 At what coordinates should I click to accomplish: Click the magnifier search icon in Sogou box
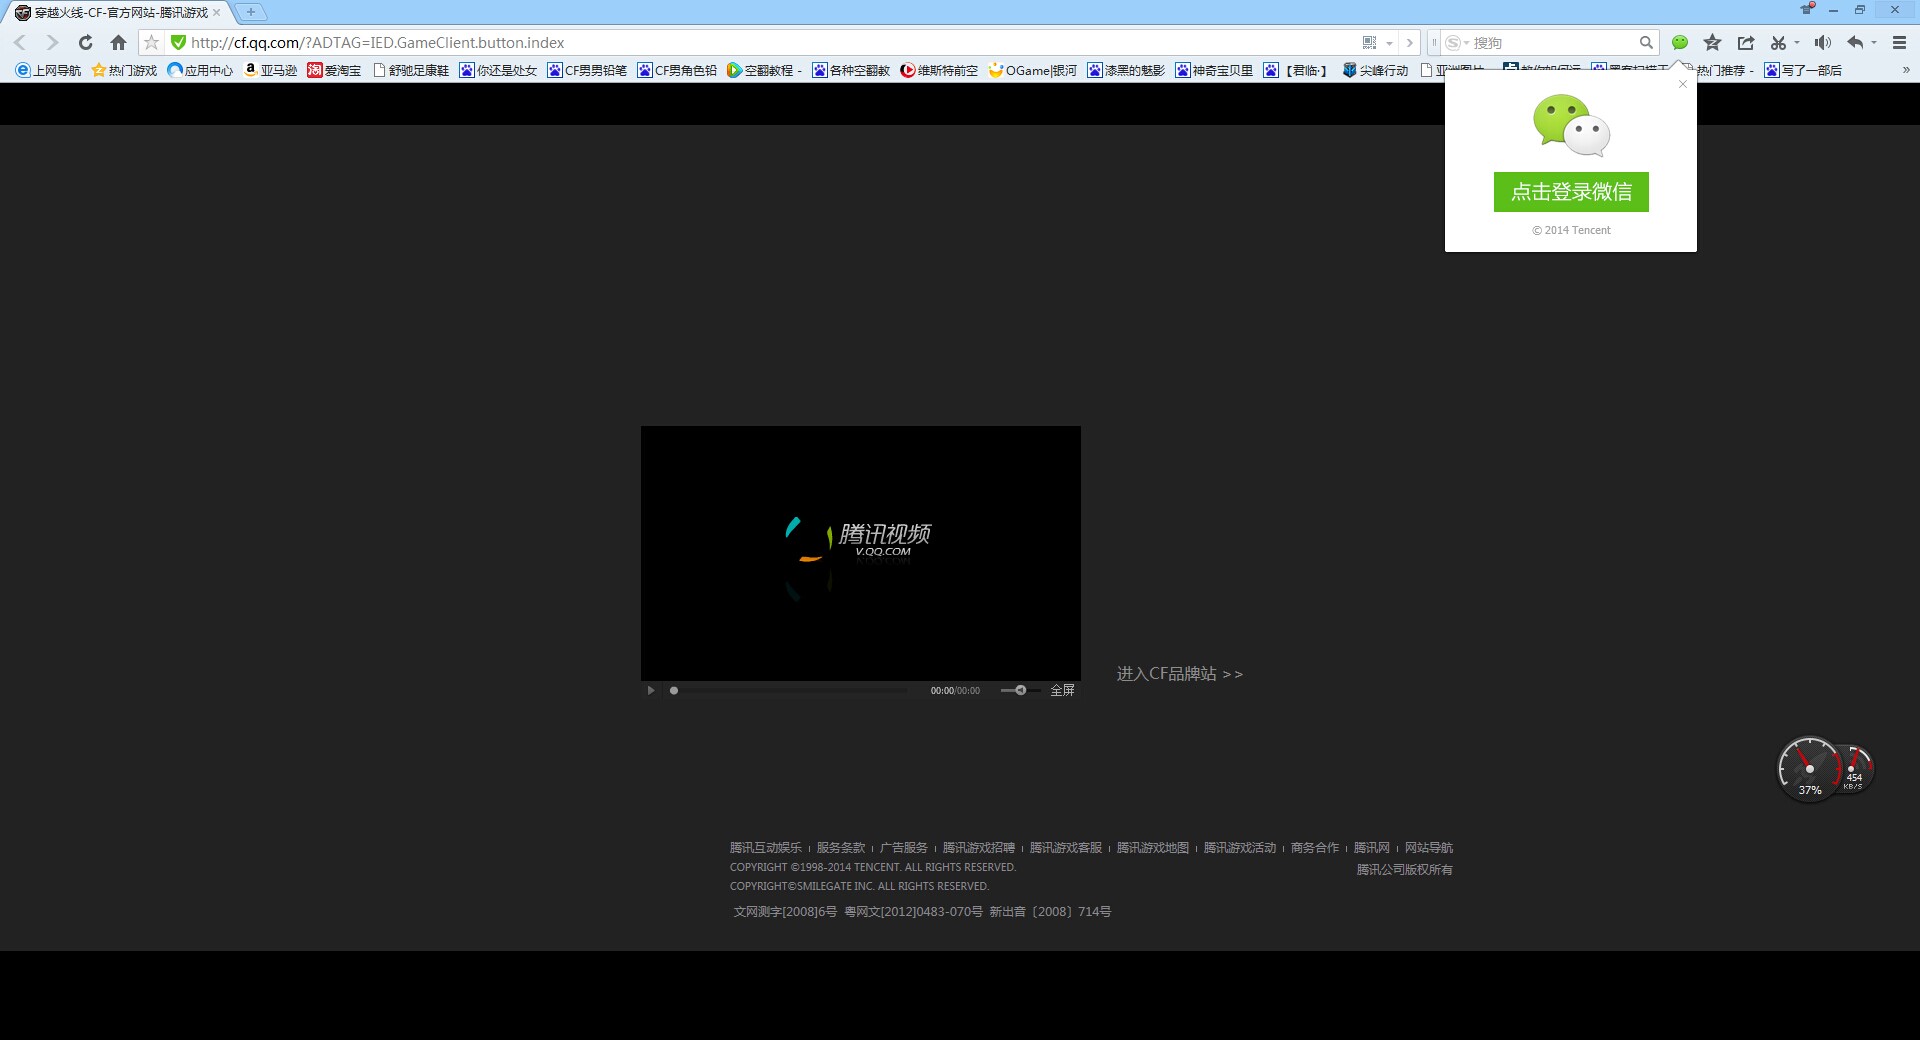point(1645,43)
